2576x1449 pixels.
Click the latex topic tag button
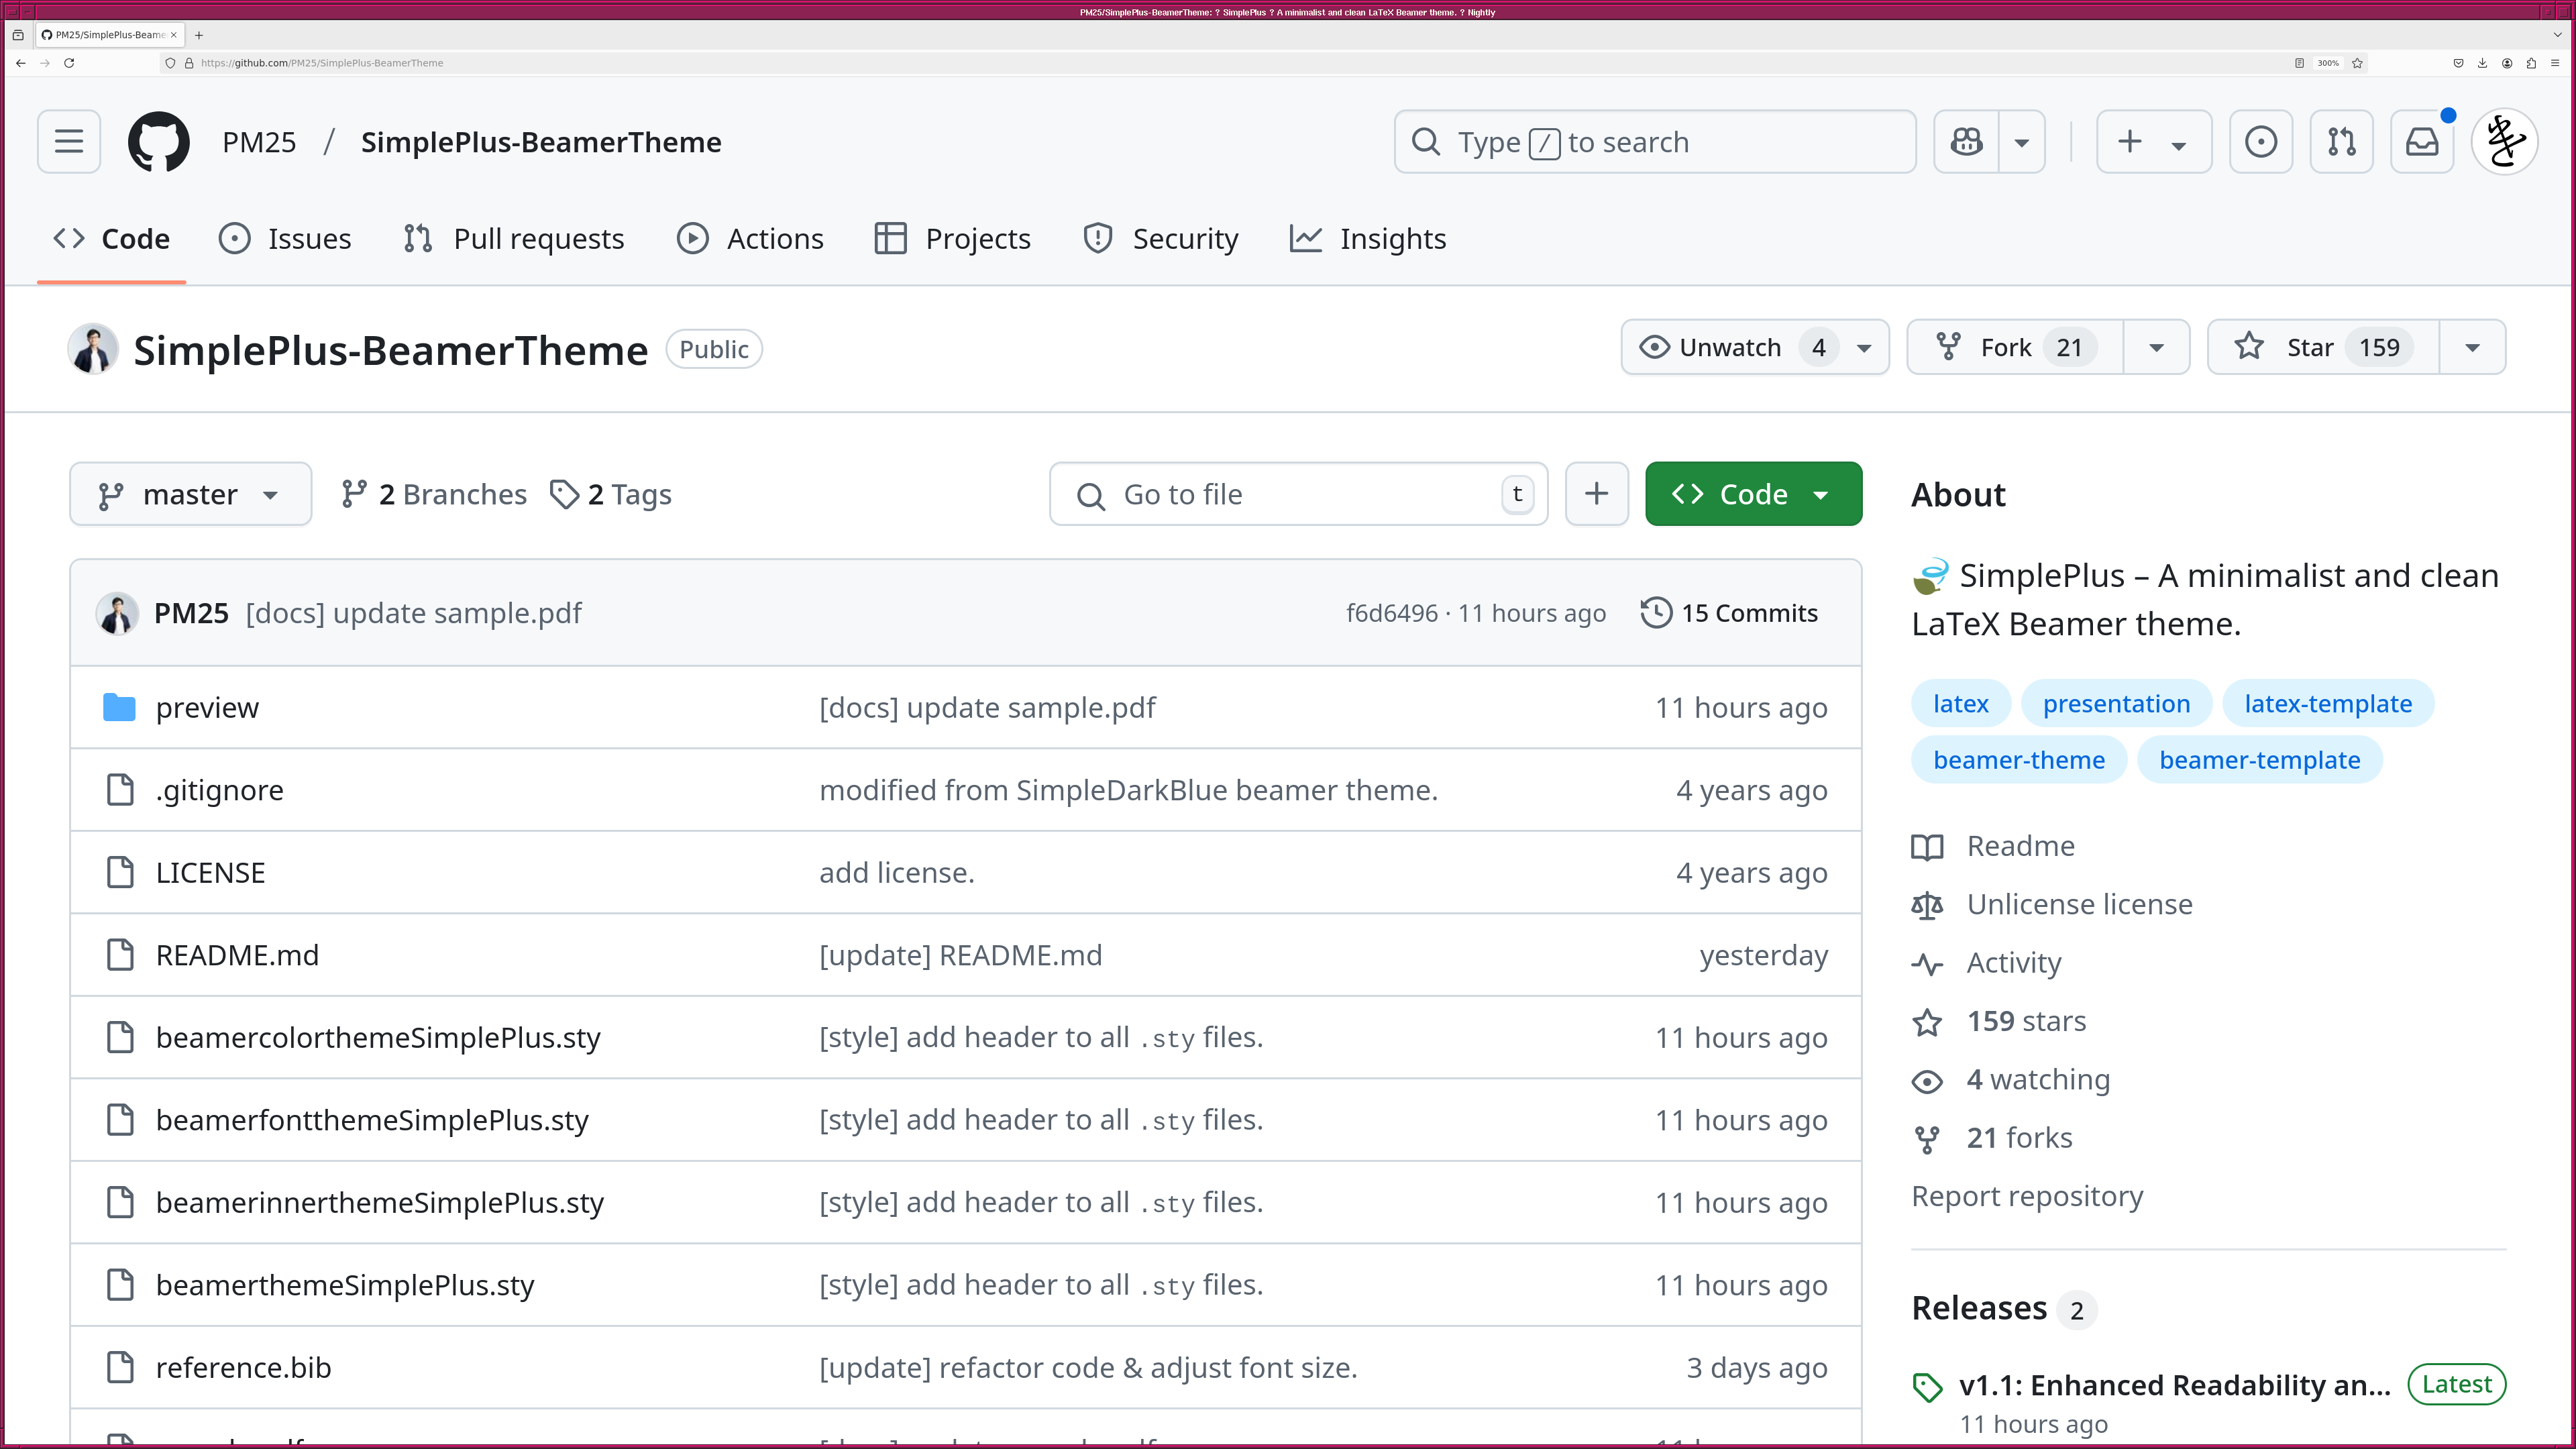1960,702
